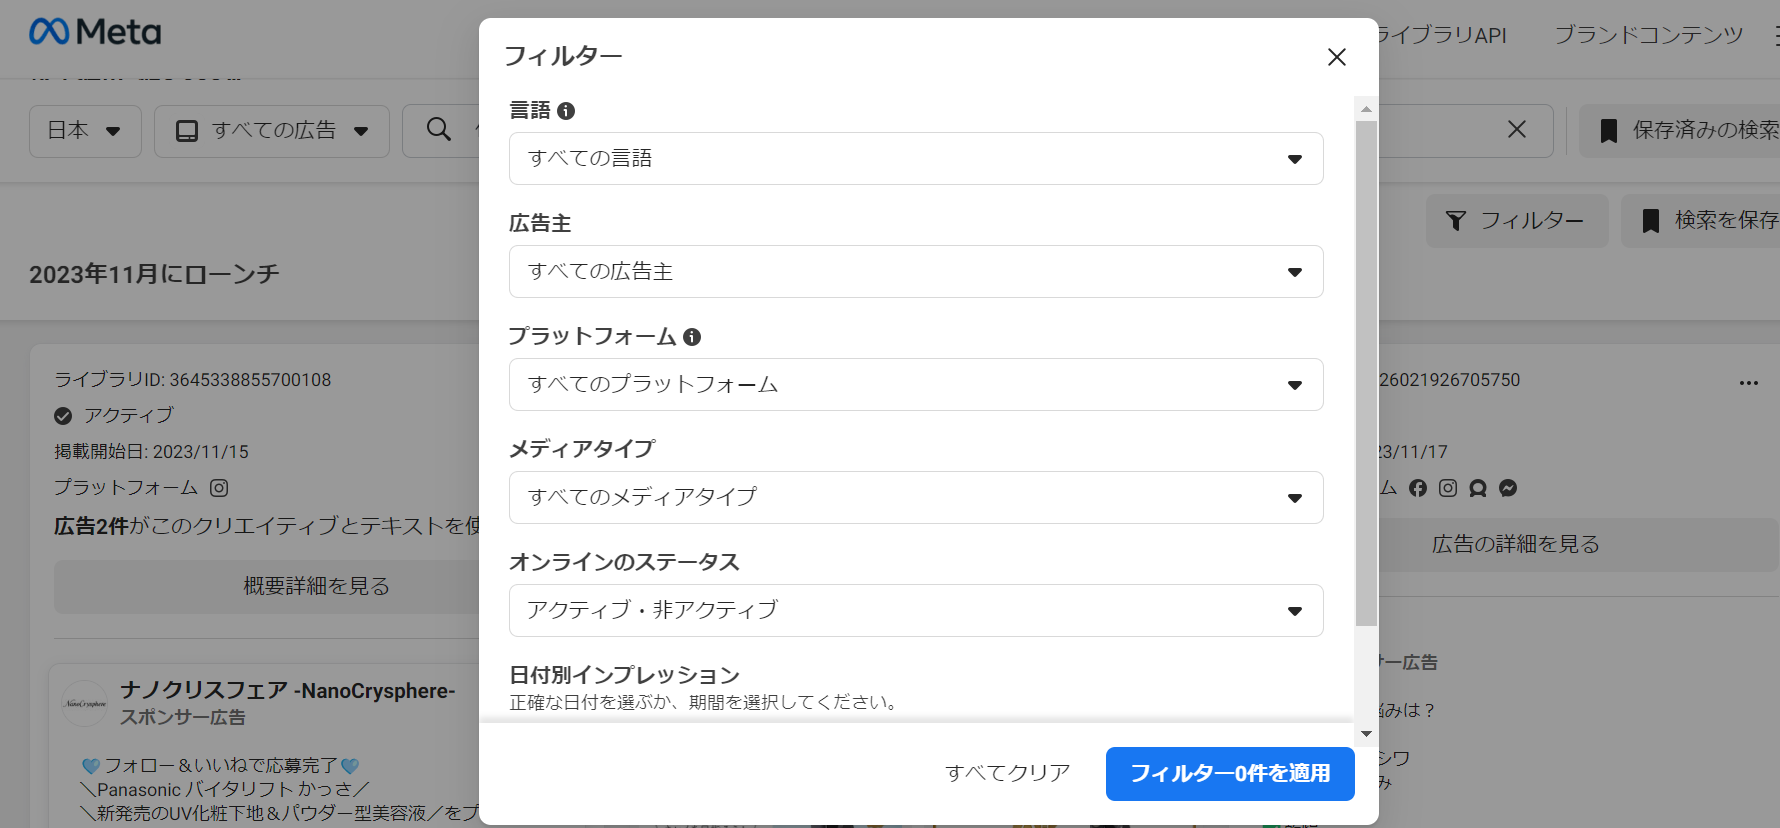
Task: Click the info icon beside プラットフォーム heading
Action: click(692, 337)
